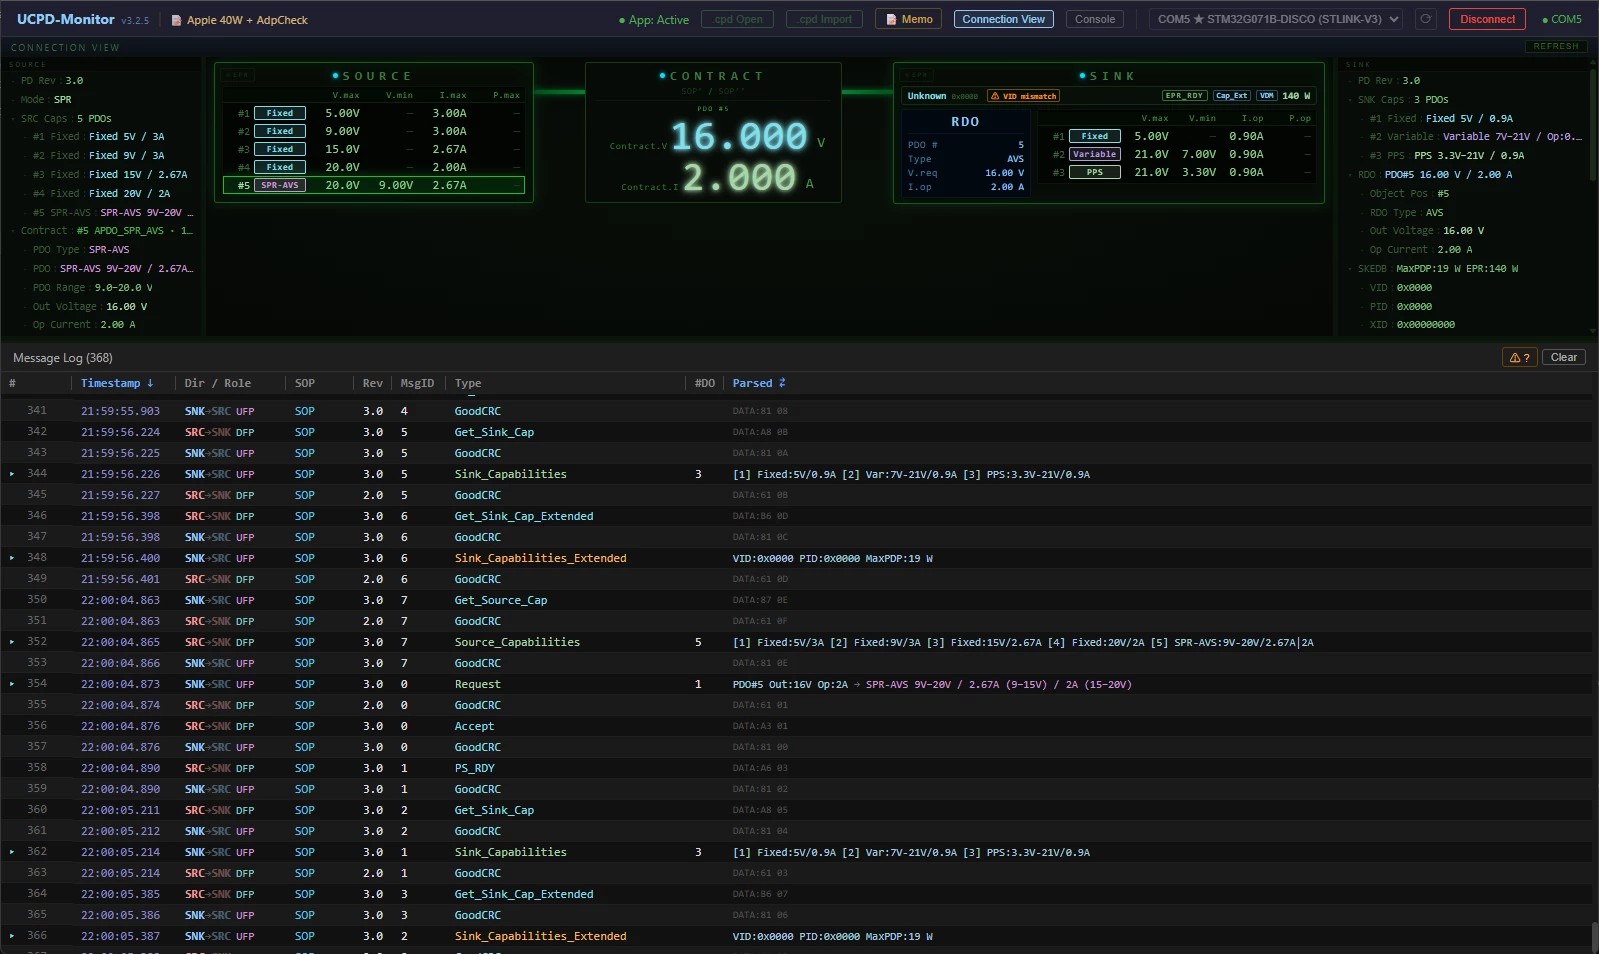Click the Disconnect button
The width and height of the screenshot is (1599, 954).
pos(1487,19)
